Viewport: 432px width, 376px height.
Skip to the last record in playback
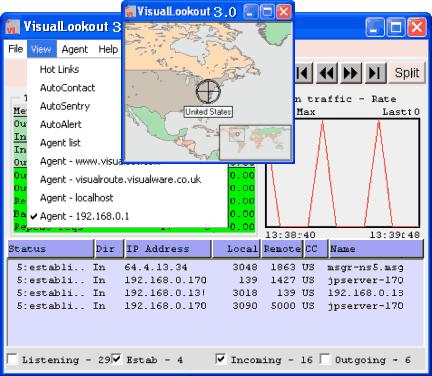[375, 72]
